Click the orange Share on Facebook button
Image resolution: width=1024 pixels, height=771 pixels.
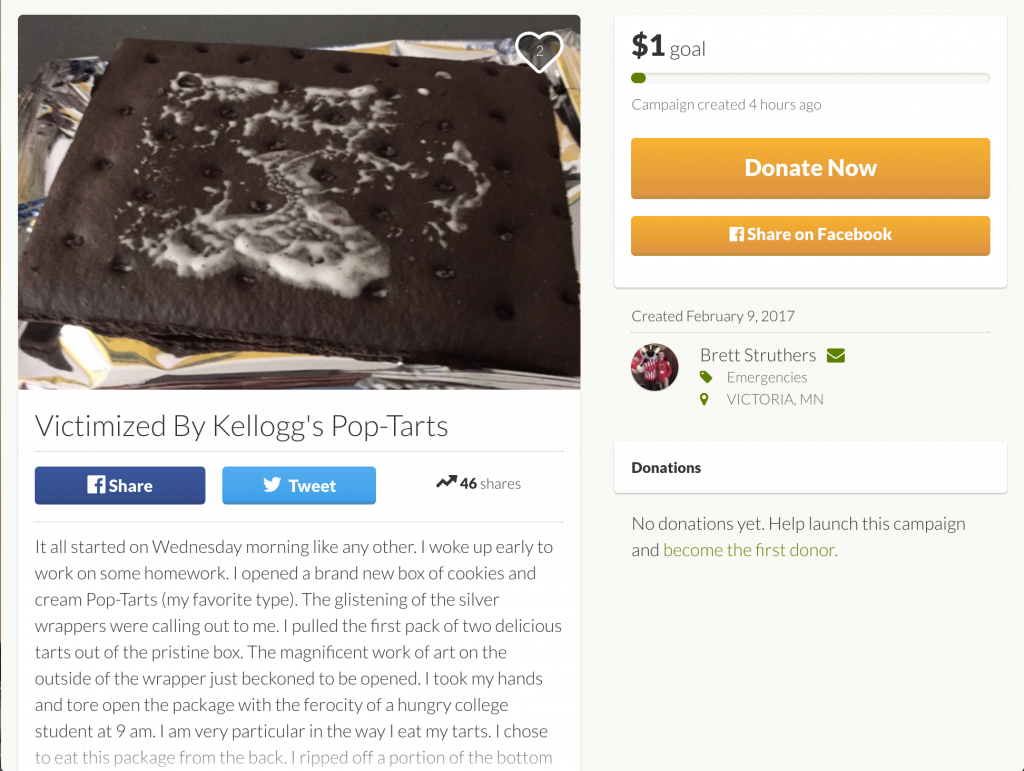pyautogui.click(x=810, y=235)
